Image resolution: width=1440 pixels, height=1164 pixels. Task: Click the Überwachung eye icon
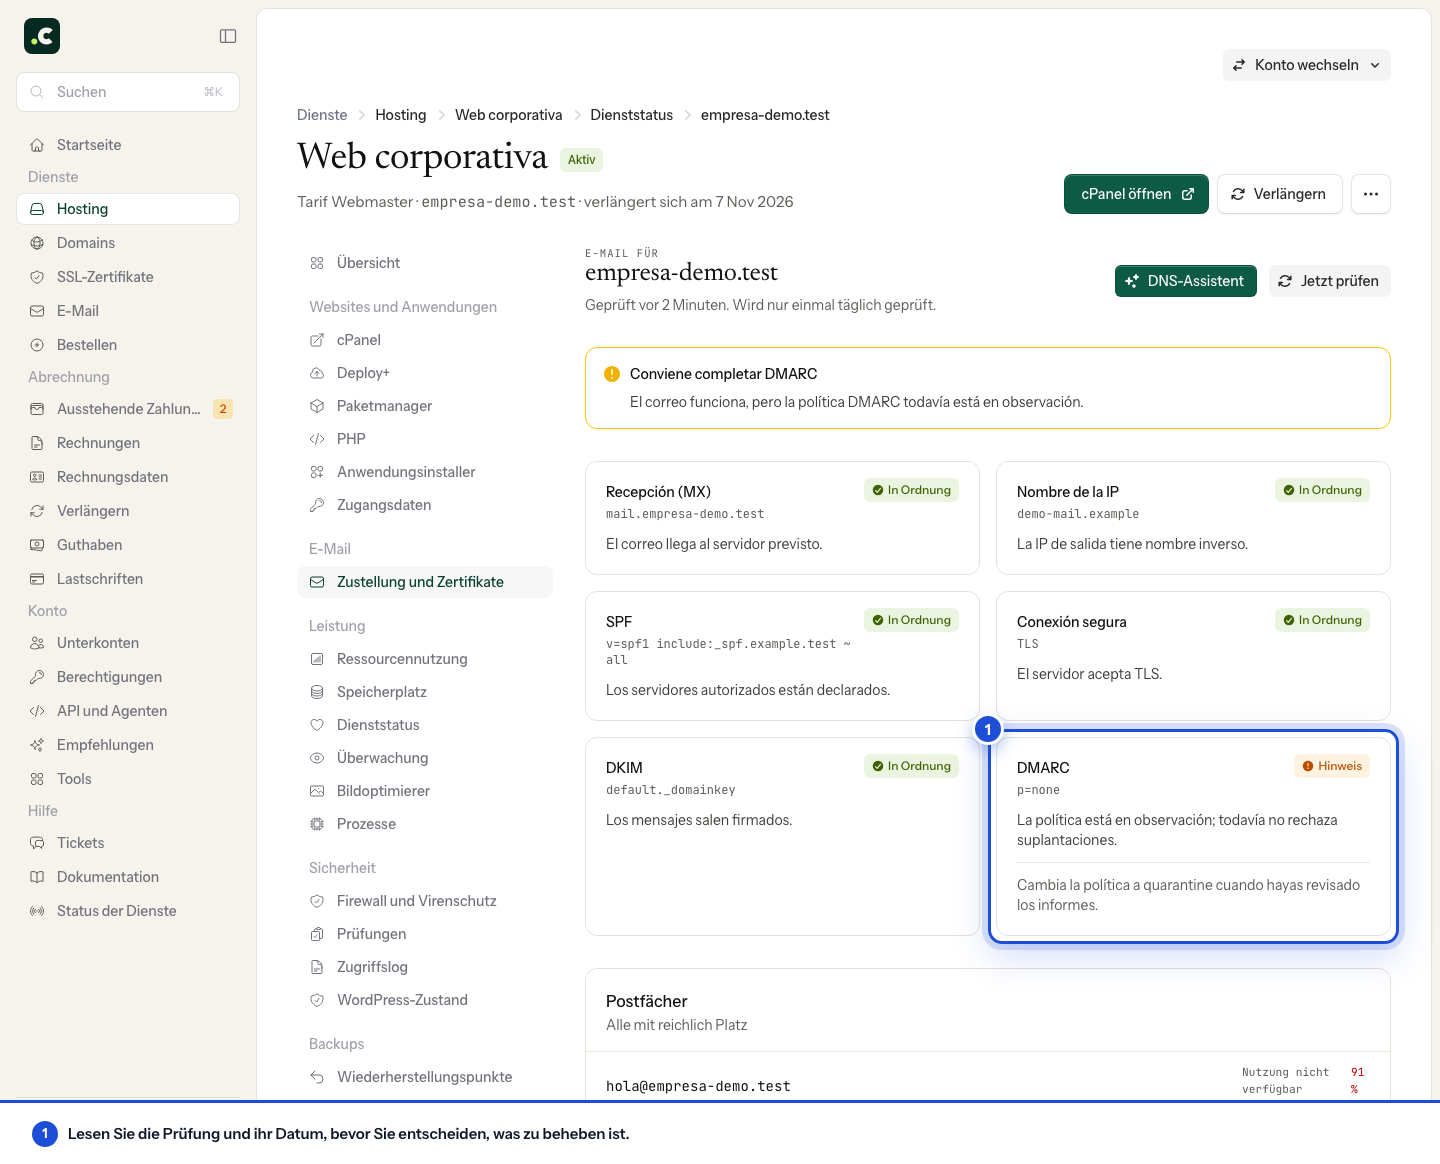[317, 758]
